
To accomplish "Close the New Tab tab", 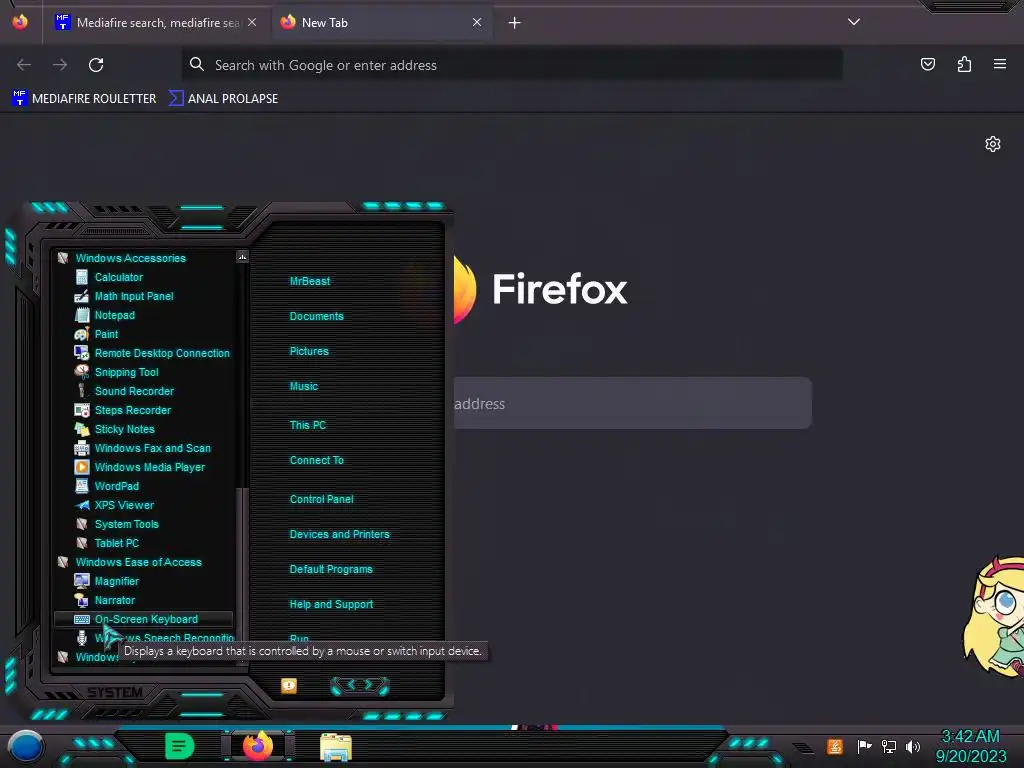I will click(477, 22).
